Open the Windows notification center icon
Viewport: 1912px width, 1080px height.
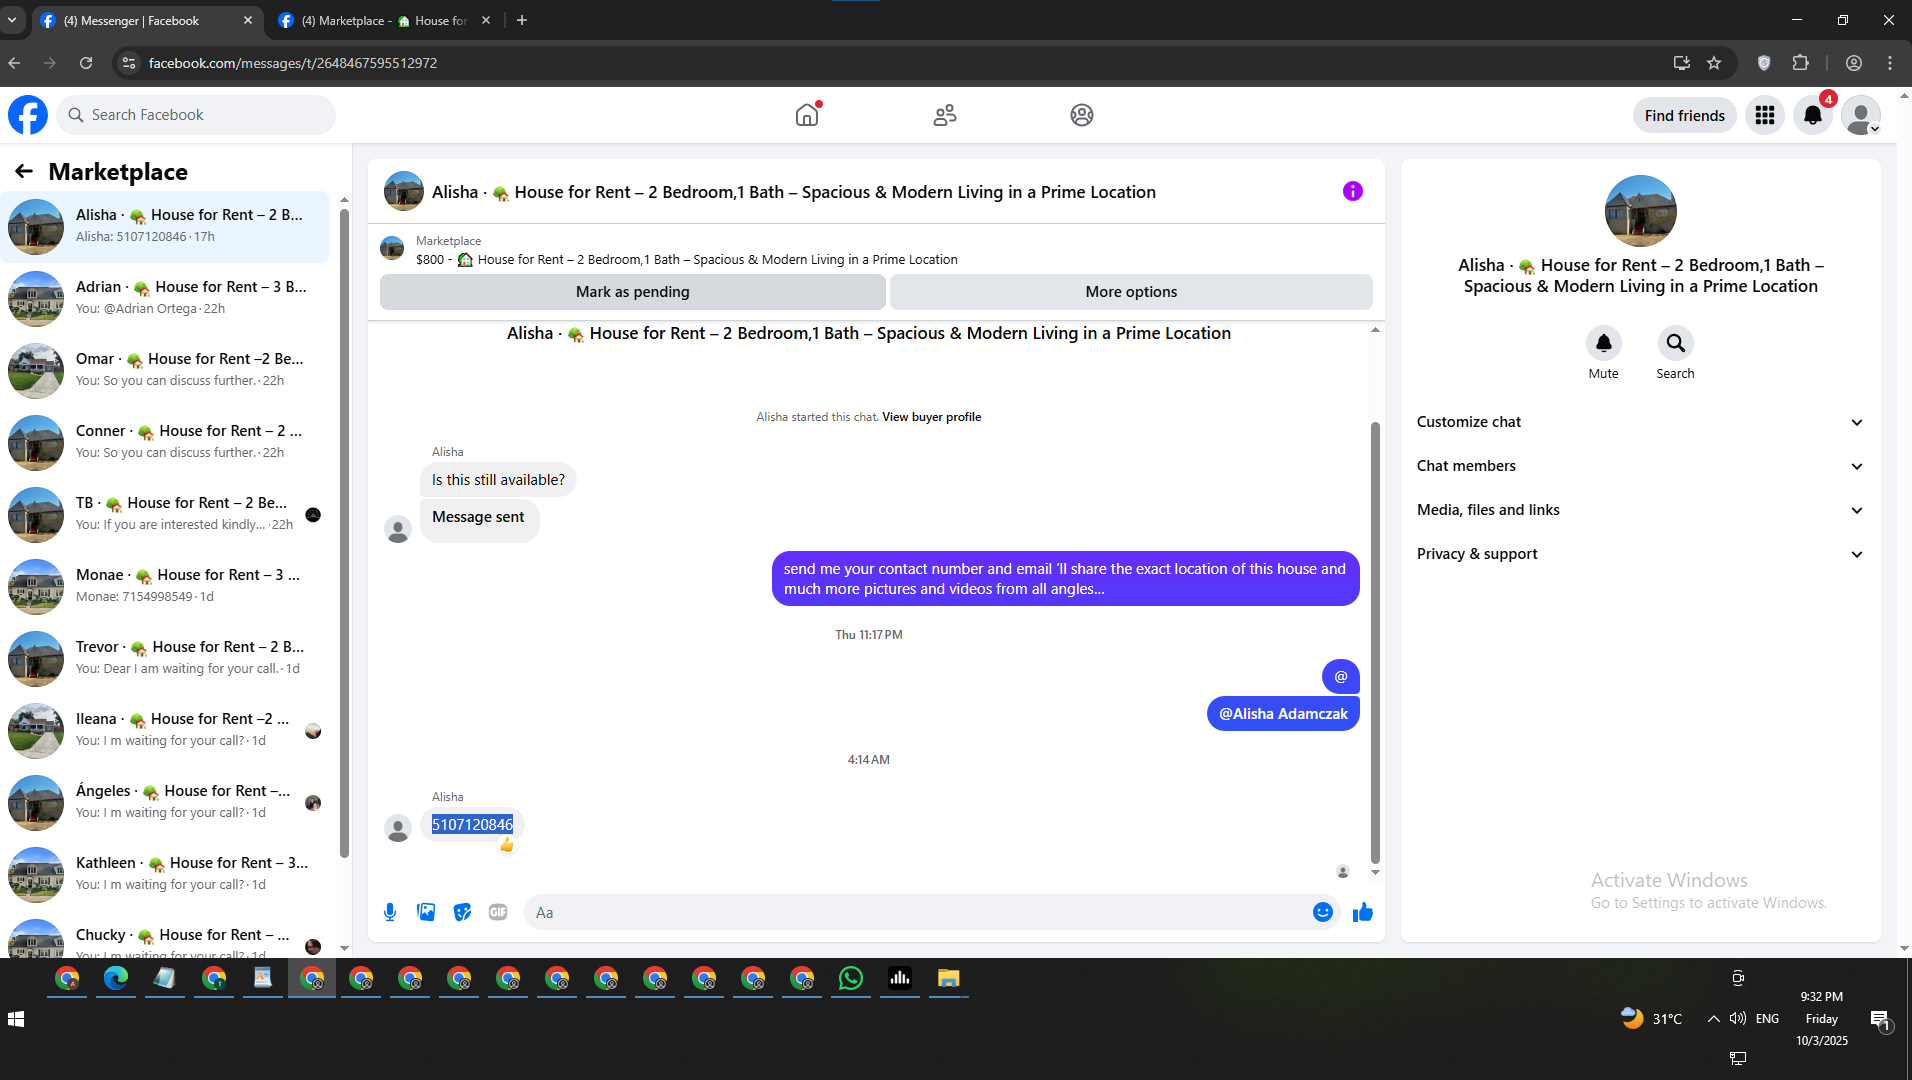pyautogui.click(x=1880, y=1019)
